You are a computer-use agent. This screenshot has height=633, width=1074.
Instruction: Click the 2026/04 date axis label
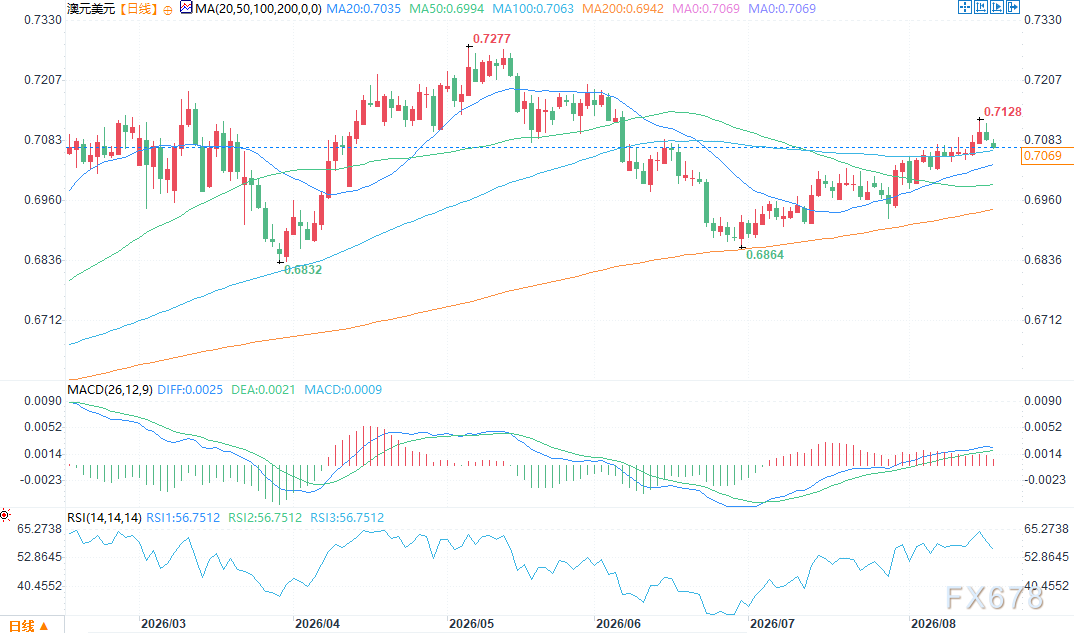(317, 624)
